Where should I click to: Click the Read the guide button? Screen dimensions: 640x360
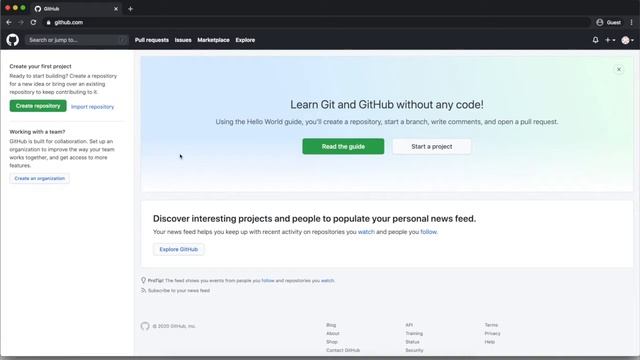click(x=343, y=147)
